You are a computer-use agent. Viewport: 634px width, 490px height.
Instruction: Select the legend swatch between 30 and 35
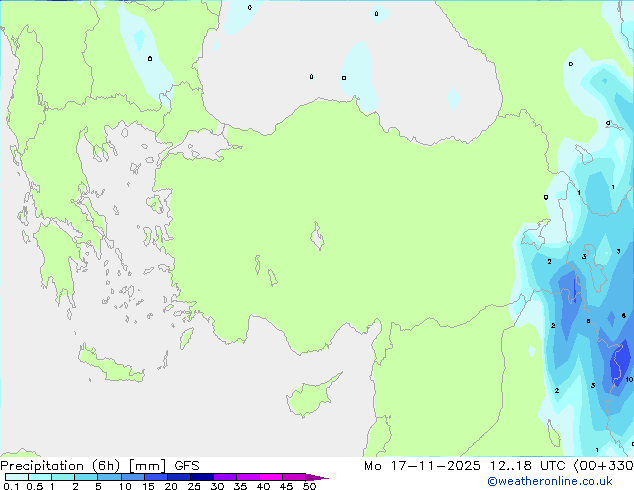(x=225, y=477)
